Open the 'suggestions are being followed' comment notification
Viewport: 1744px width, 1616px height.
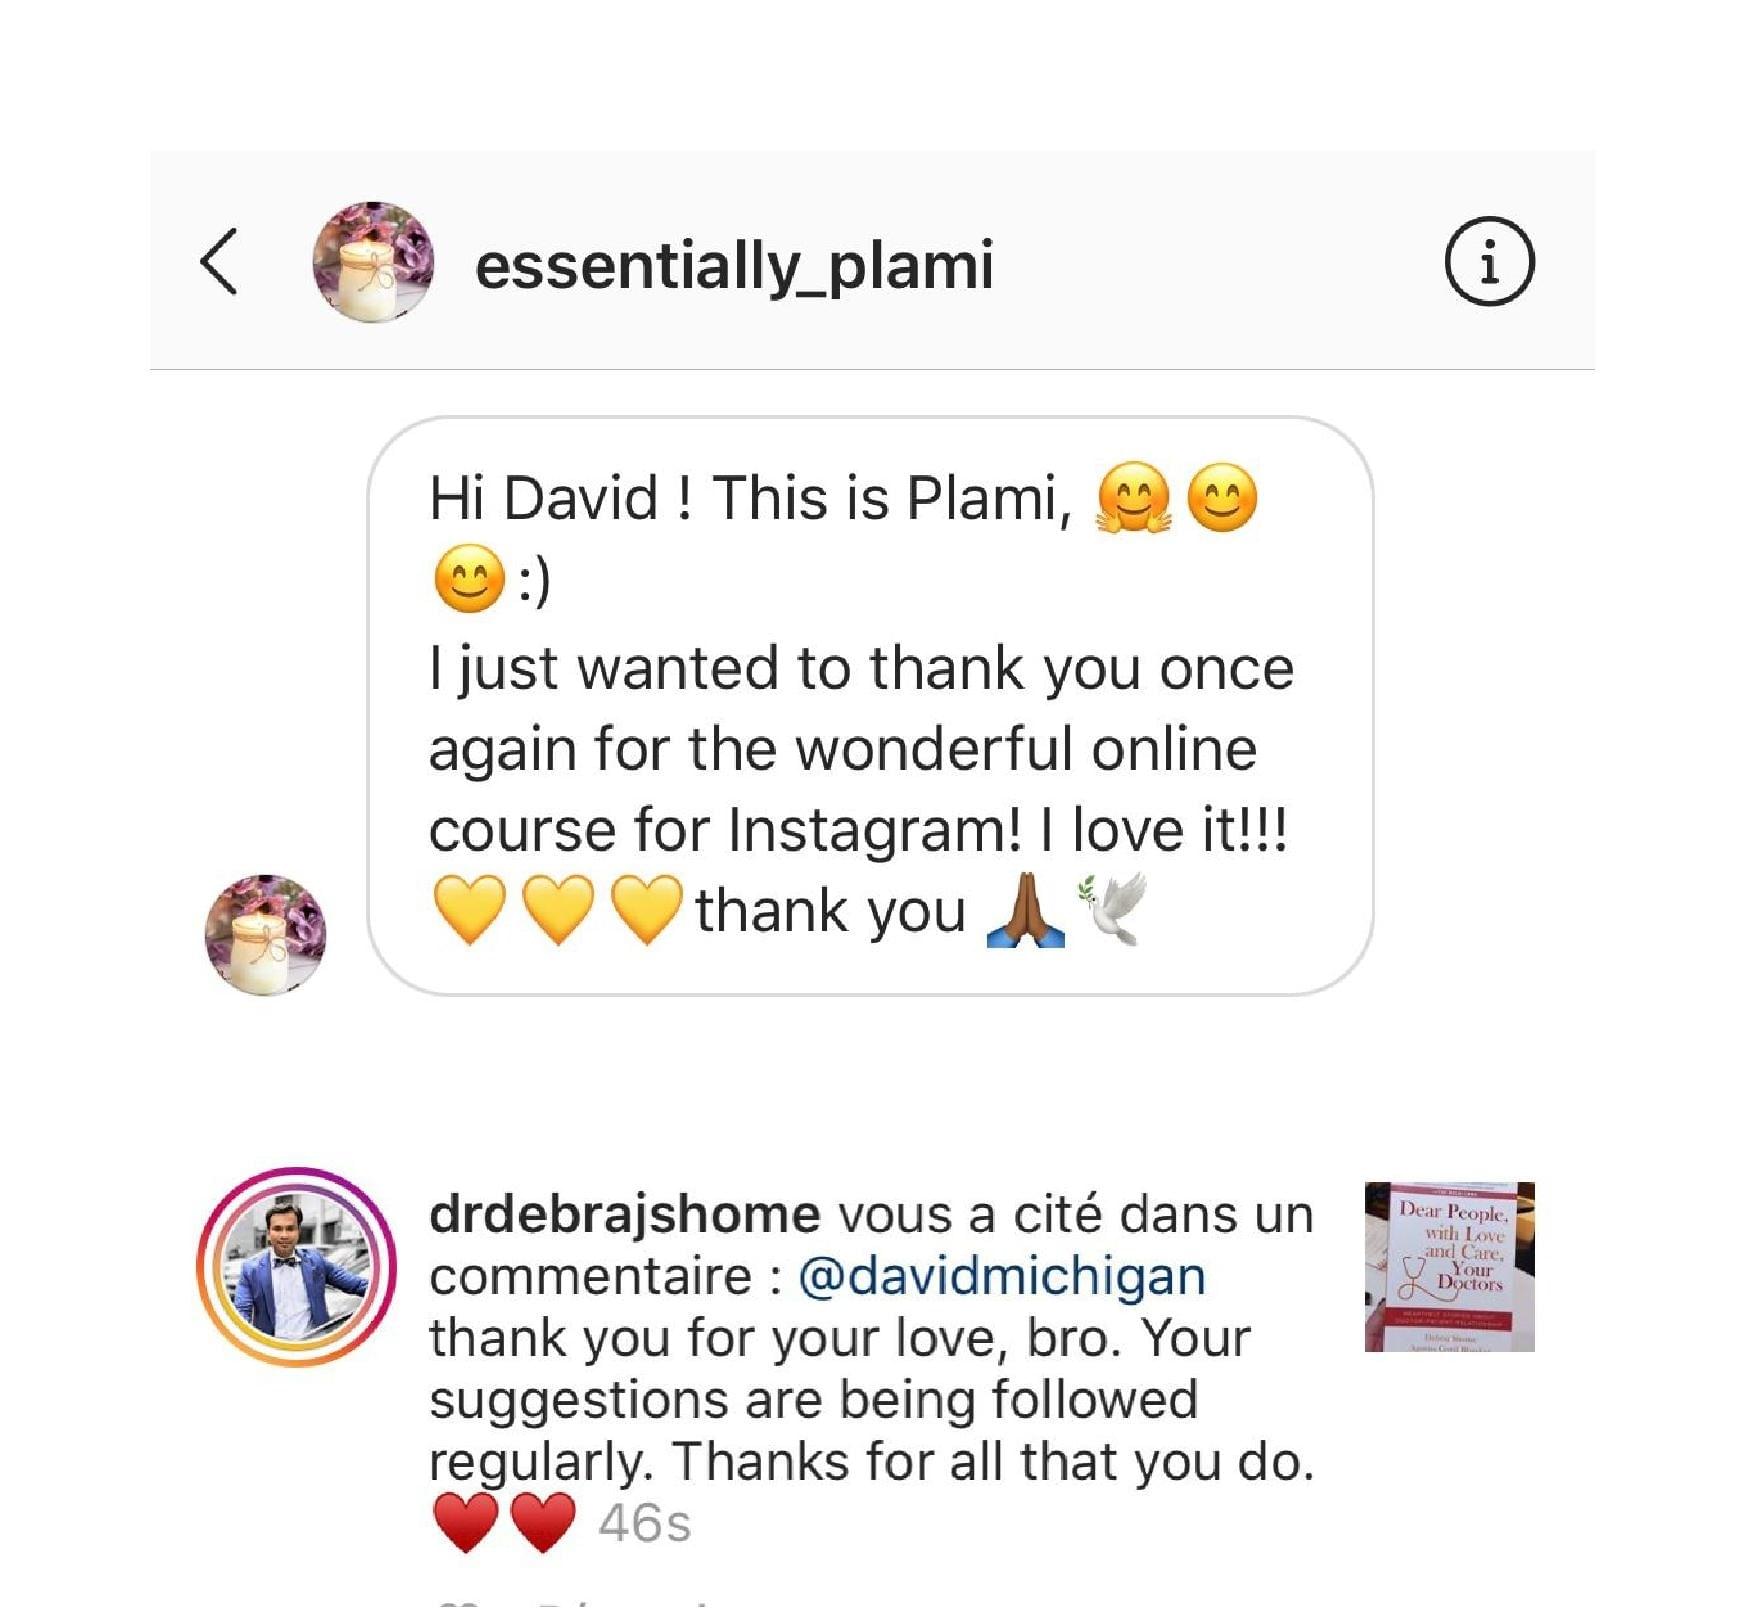[x=870, y=1370]
